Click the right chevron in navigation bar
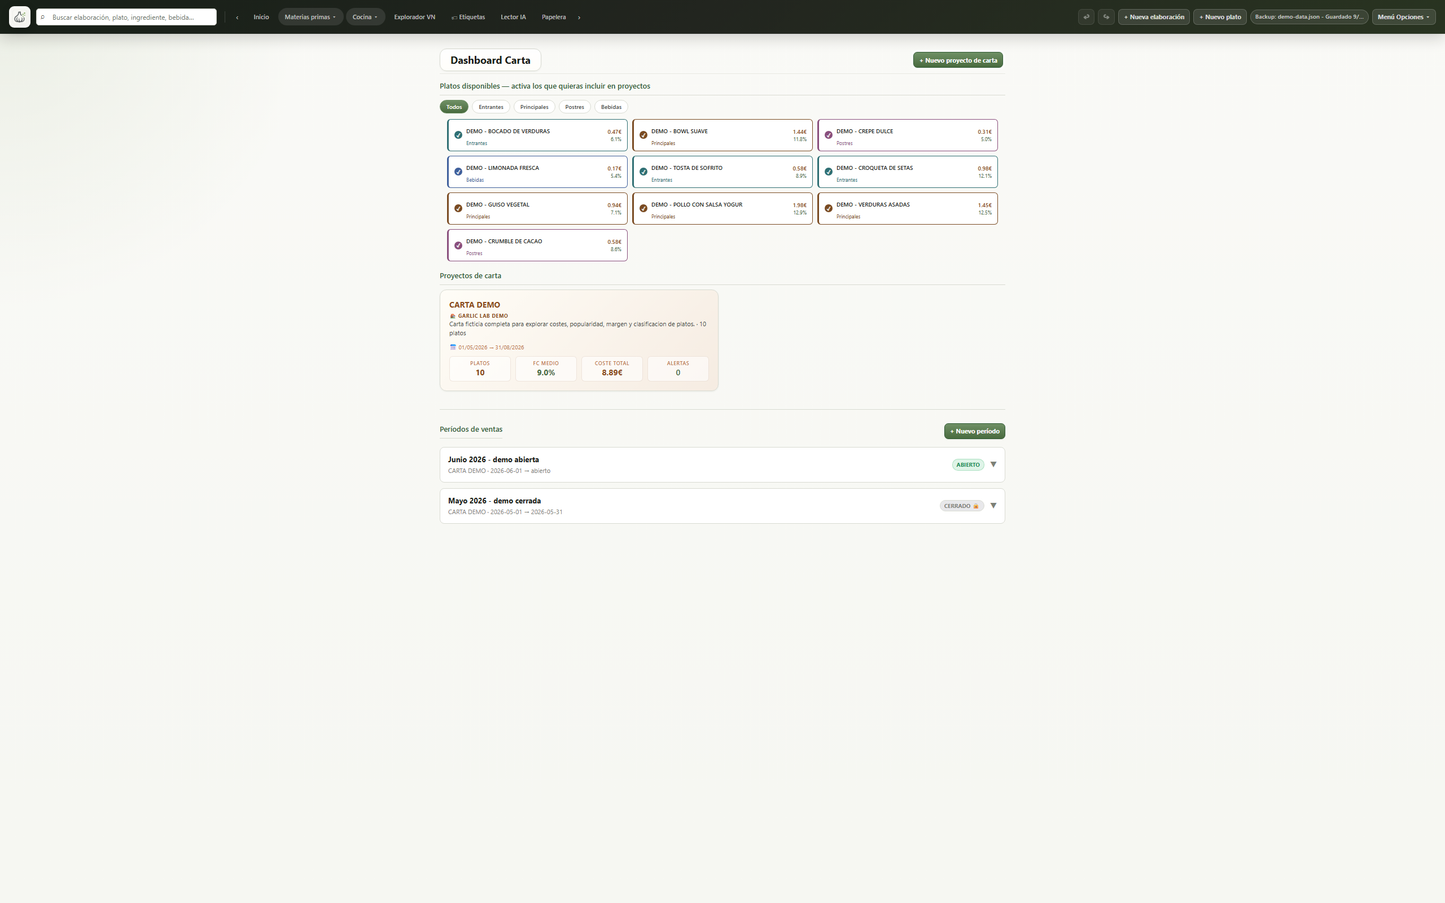Viewport: 1445px width, 903px height. click(579, 17)
